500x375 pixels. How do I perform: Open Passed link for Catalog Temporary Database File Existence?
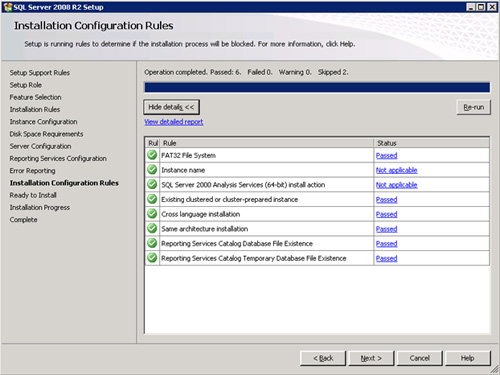coord(386,258)
